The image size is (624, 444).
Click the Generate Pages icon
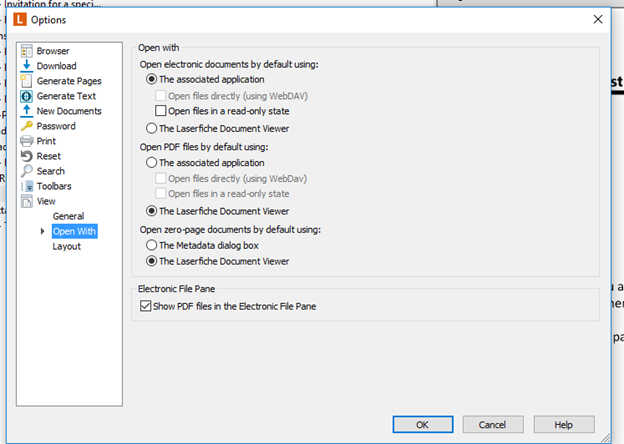tap(26, 81)
